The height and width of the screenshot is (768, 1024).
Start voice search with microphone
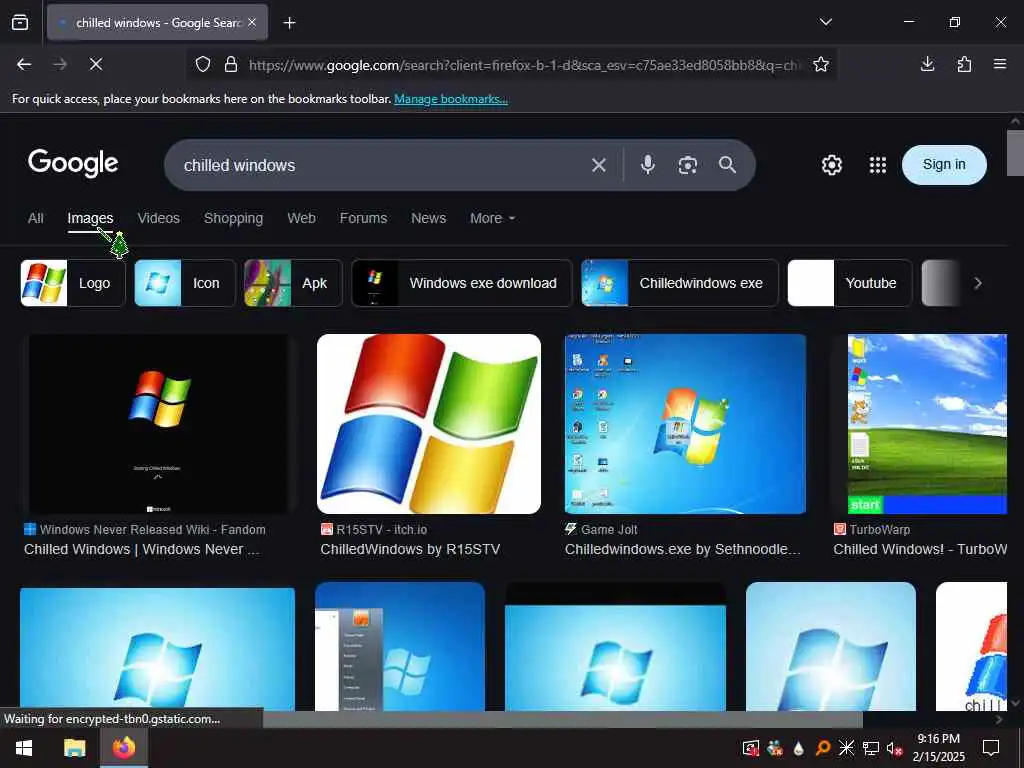pyautogui.click(x=647, y=165)
